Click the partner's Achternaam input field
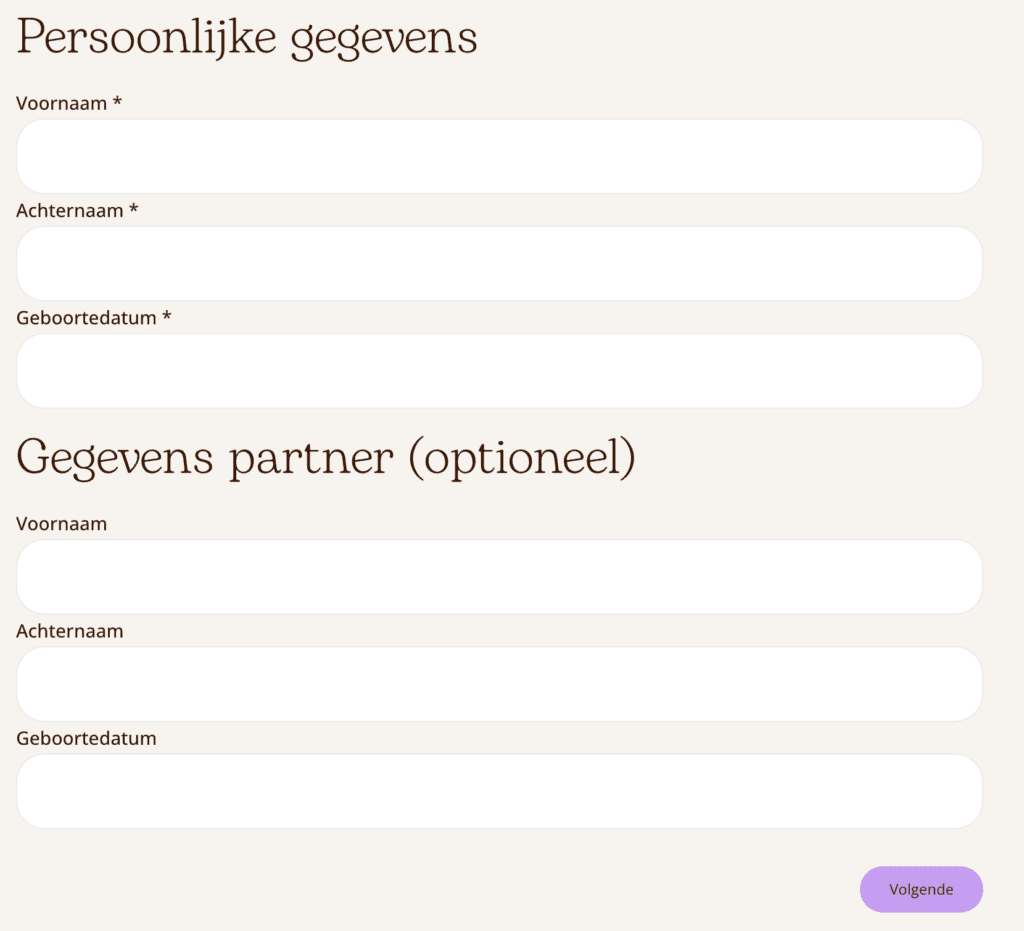The width and height of the screenshot is (1024, 931). pos(499,684)
